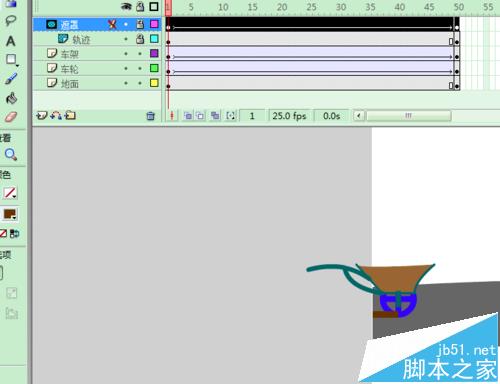Click the masked 轨迹 layer icon
Screen dimensions: 500x384
click(x=63, y=39)
